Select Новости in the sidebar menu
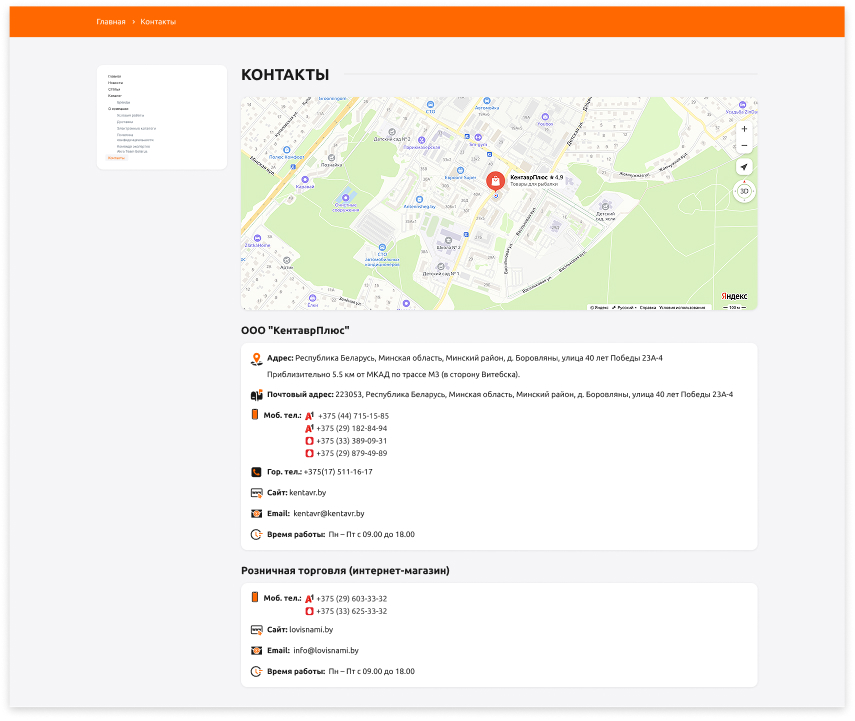Viewport: 855px width, 721px height. pos(115,82)
